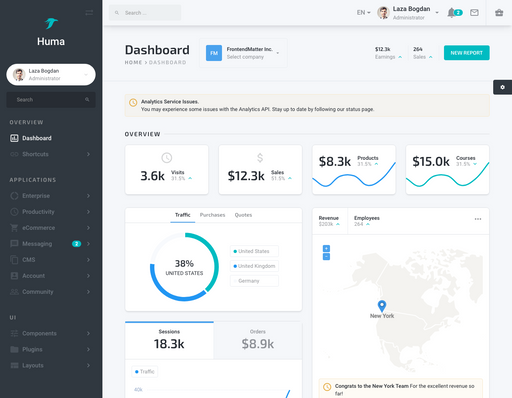Switch to the Quotes tab

(x=243, y=215)
